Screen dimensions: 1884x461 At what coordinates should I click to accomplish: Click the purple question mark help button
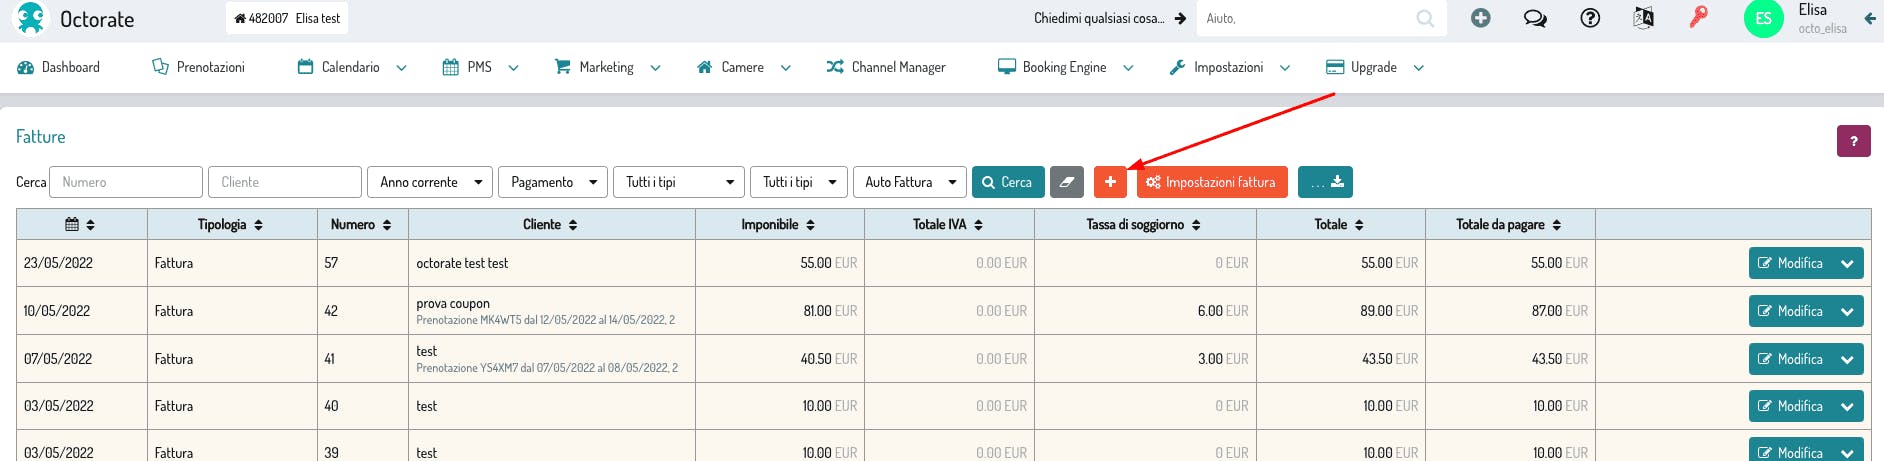[x=1853, y=141]
